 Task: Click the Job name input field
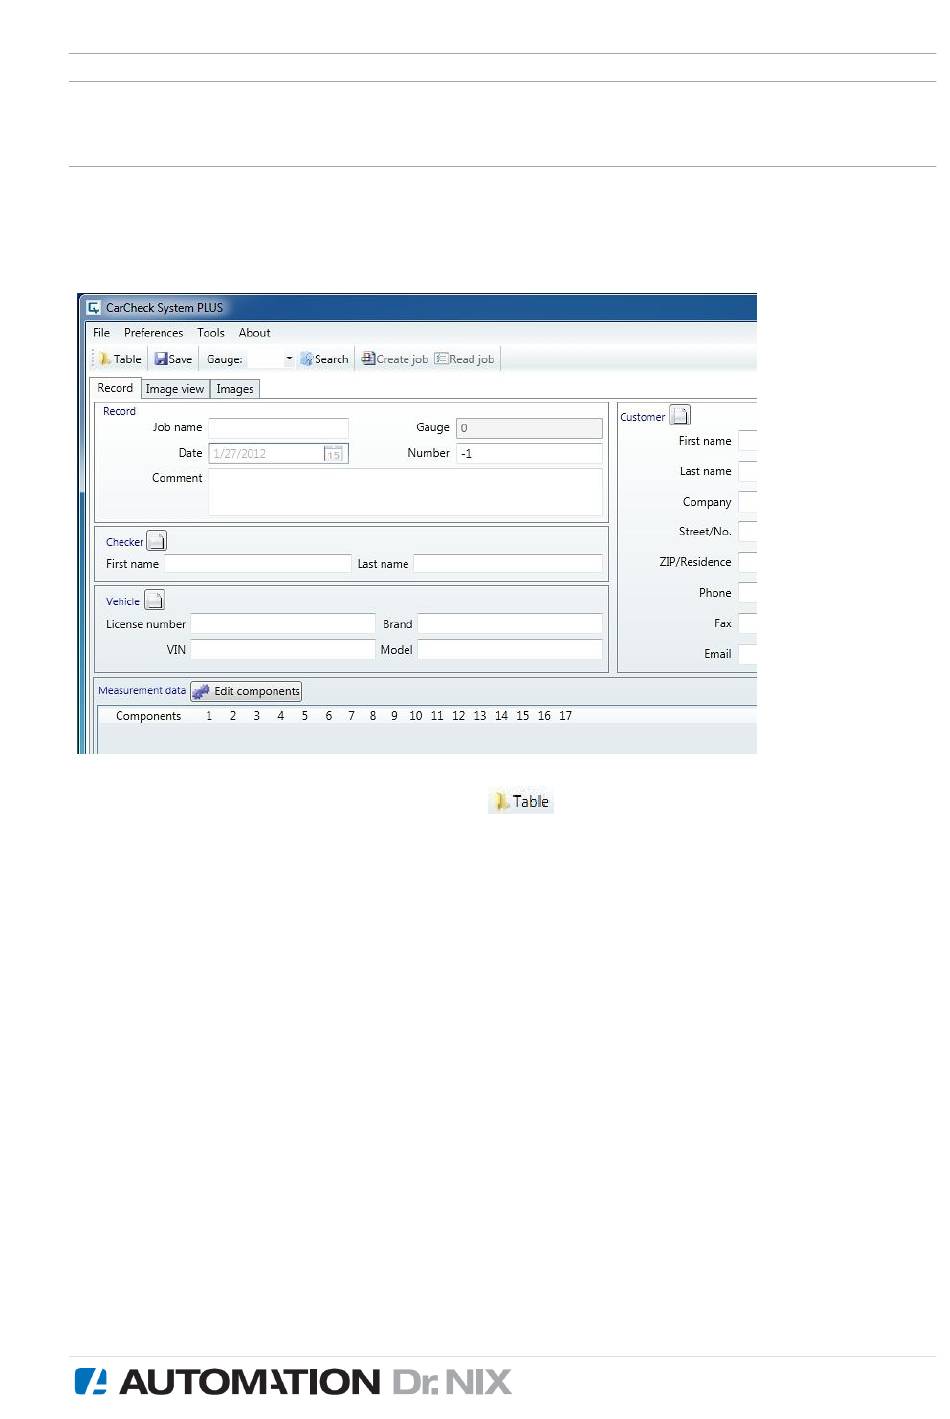click(x=278, y=428)
